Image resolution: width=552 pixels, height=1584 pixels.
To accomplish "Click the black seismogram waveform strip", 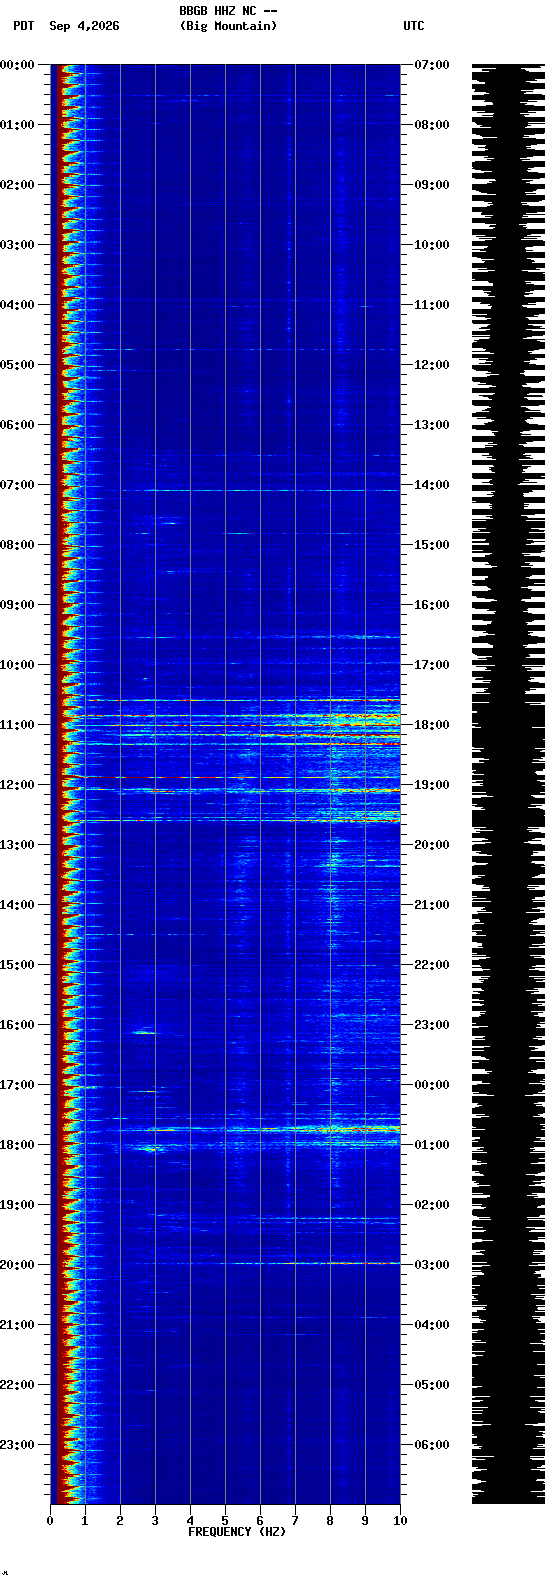I will point(508,784).
